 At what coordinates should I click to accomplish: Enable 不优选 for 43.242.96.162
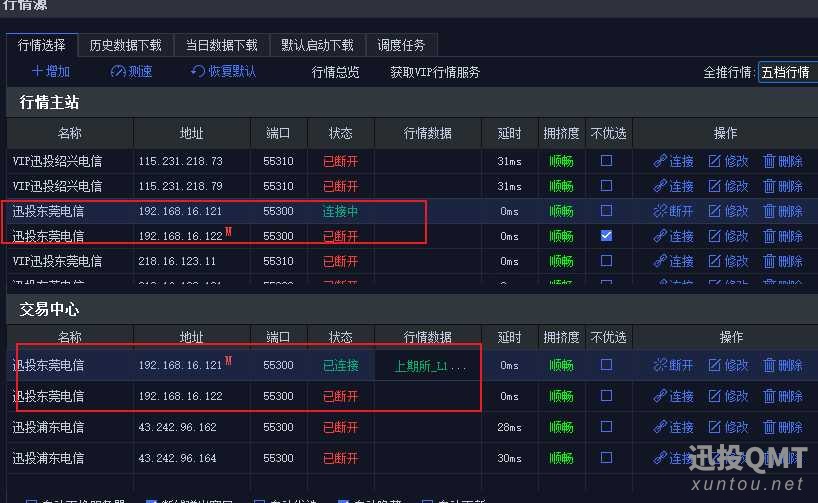pyautogui.click(x=606, y=427)
